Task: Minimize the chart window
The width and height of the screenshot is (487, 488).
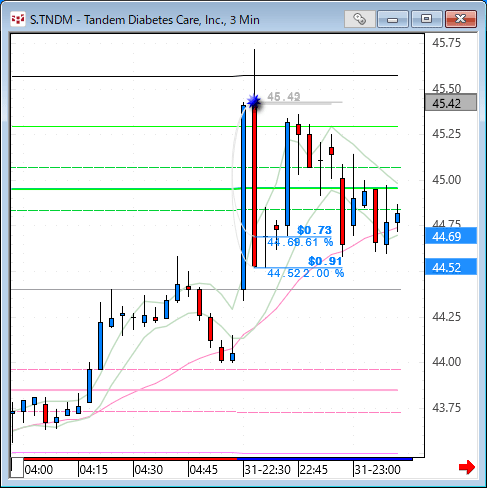Action: (x=393, y=19)
